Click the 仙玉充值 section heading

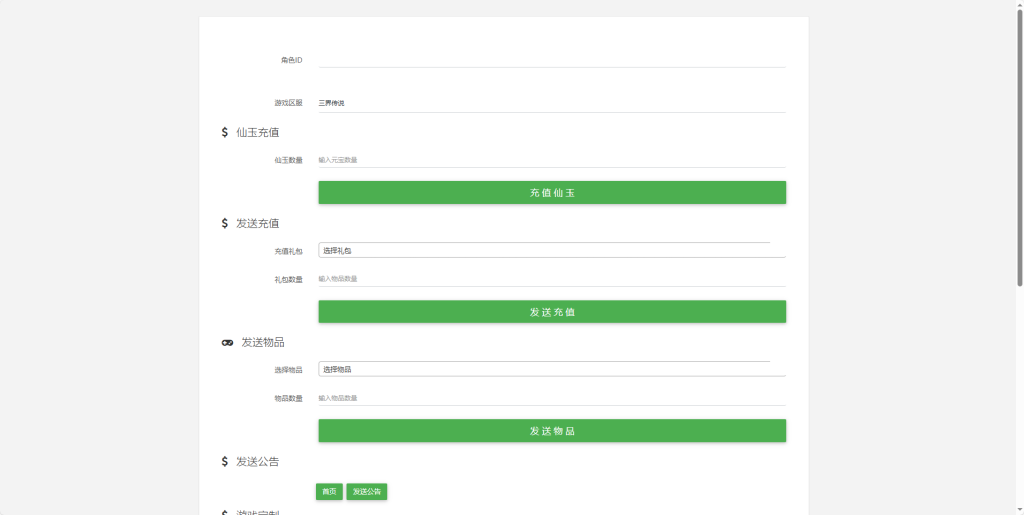pos(257,133)
